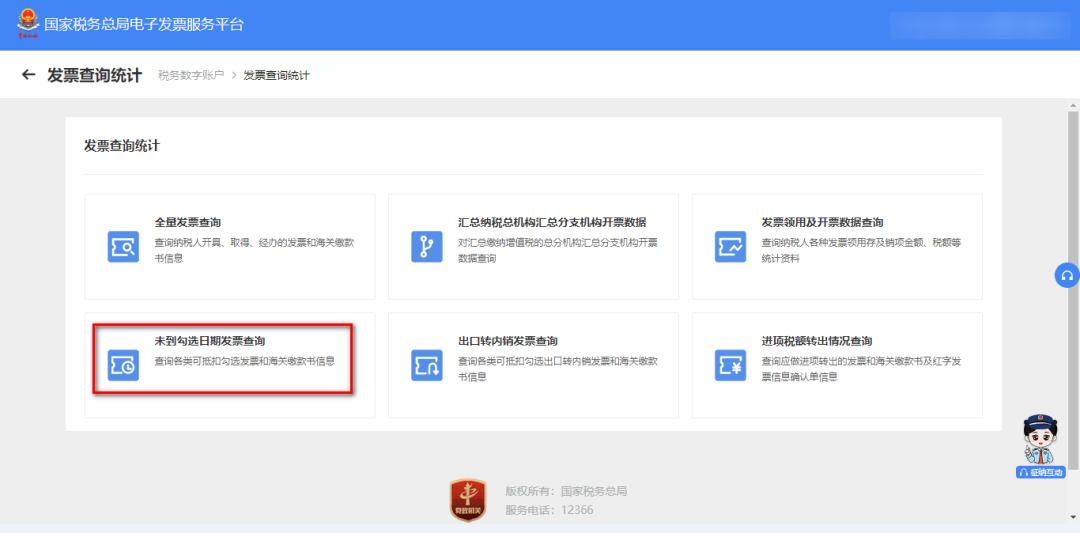This screenshot has width=1080, height=533.
Task: Click the back arrow next to 发票查询统计
Action: [x=28, y=74]
